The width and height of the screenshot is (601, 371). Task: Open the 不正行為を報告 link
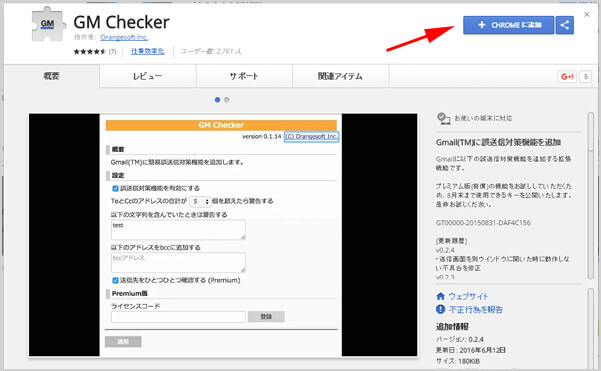pos(476,309)
